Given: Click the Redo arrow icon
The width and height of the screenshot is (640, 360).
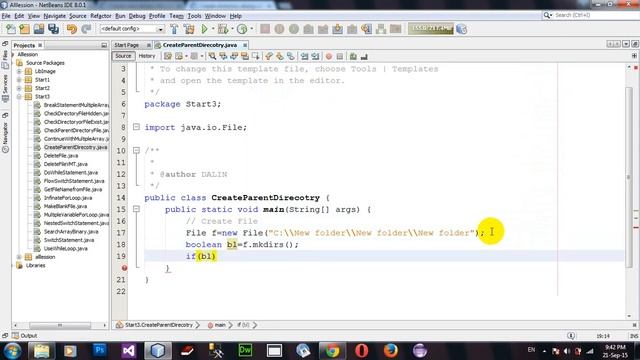Looking at the screenshot, I should (x=86, y=29).
